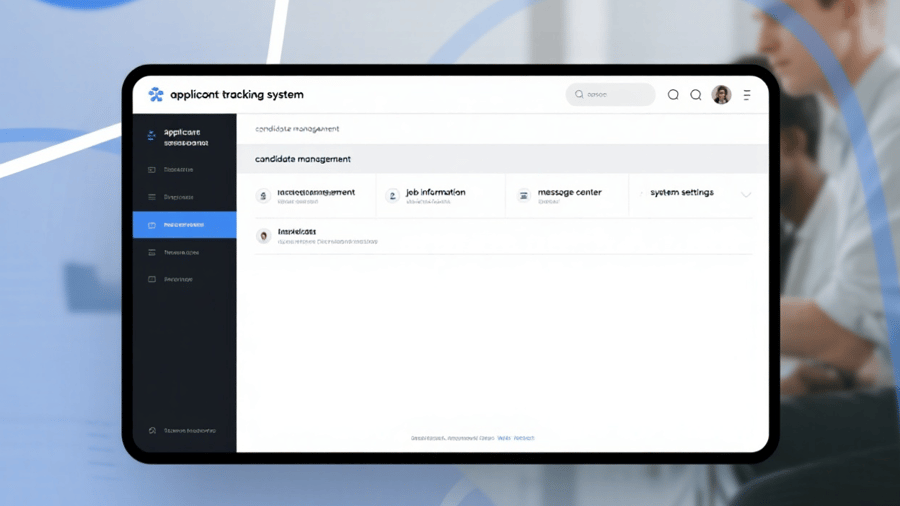Click the first card's round icon under candidate management
Screen dimensions: 900x506
263,196
